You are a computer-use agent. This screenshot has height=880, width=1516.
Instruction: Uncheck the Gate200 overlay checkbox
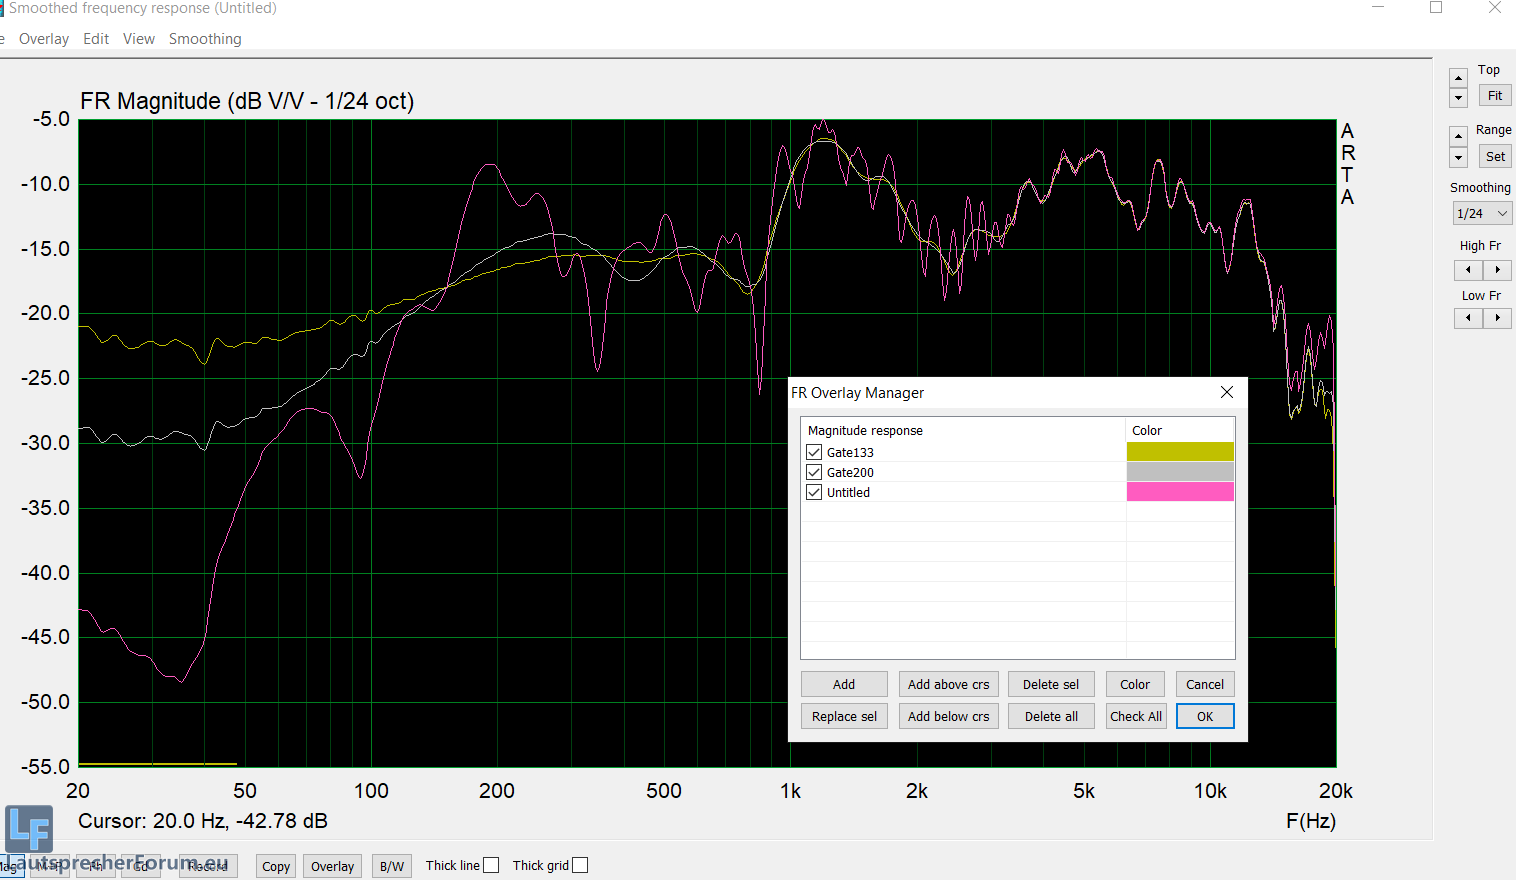(x=814, y=472)
